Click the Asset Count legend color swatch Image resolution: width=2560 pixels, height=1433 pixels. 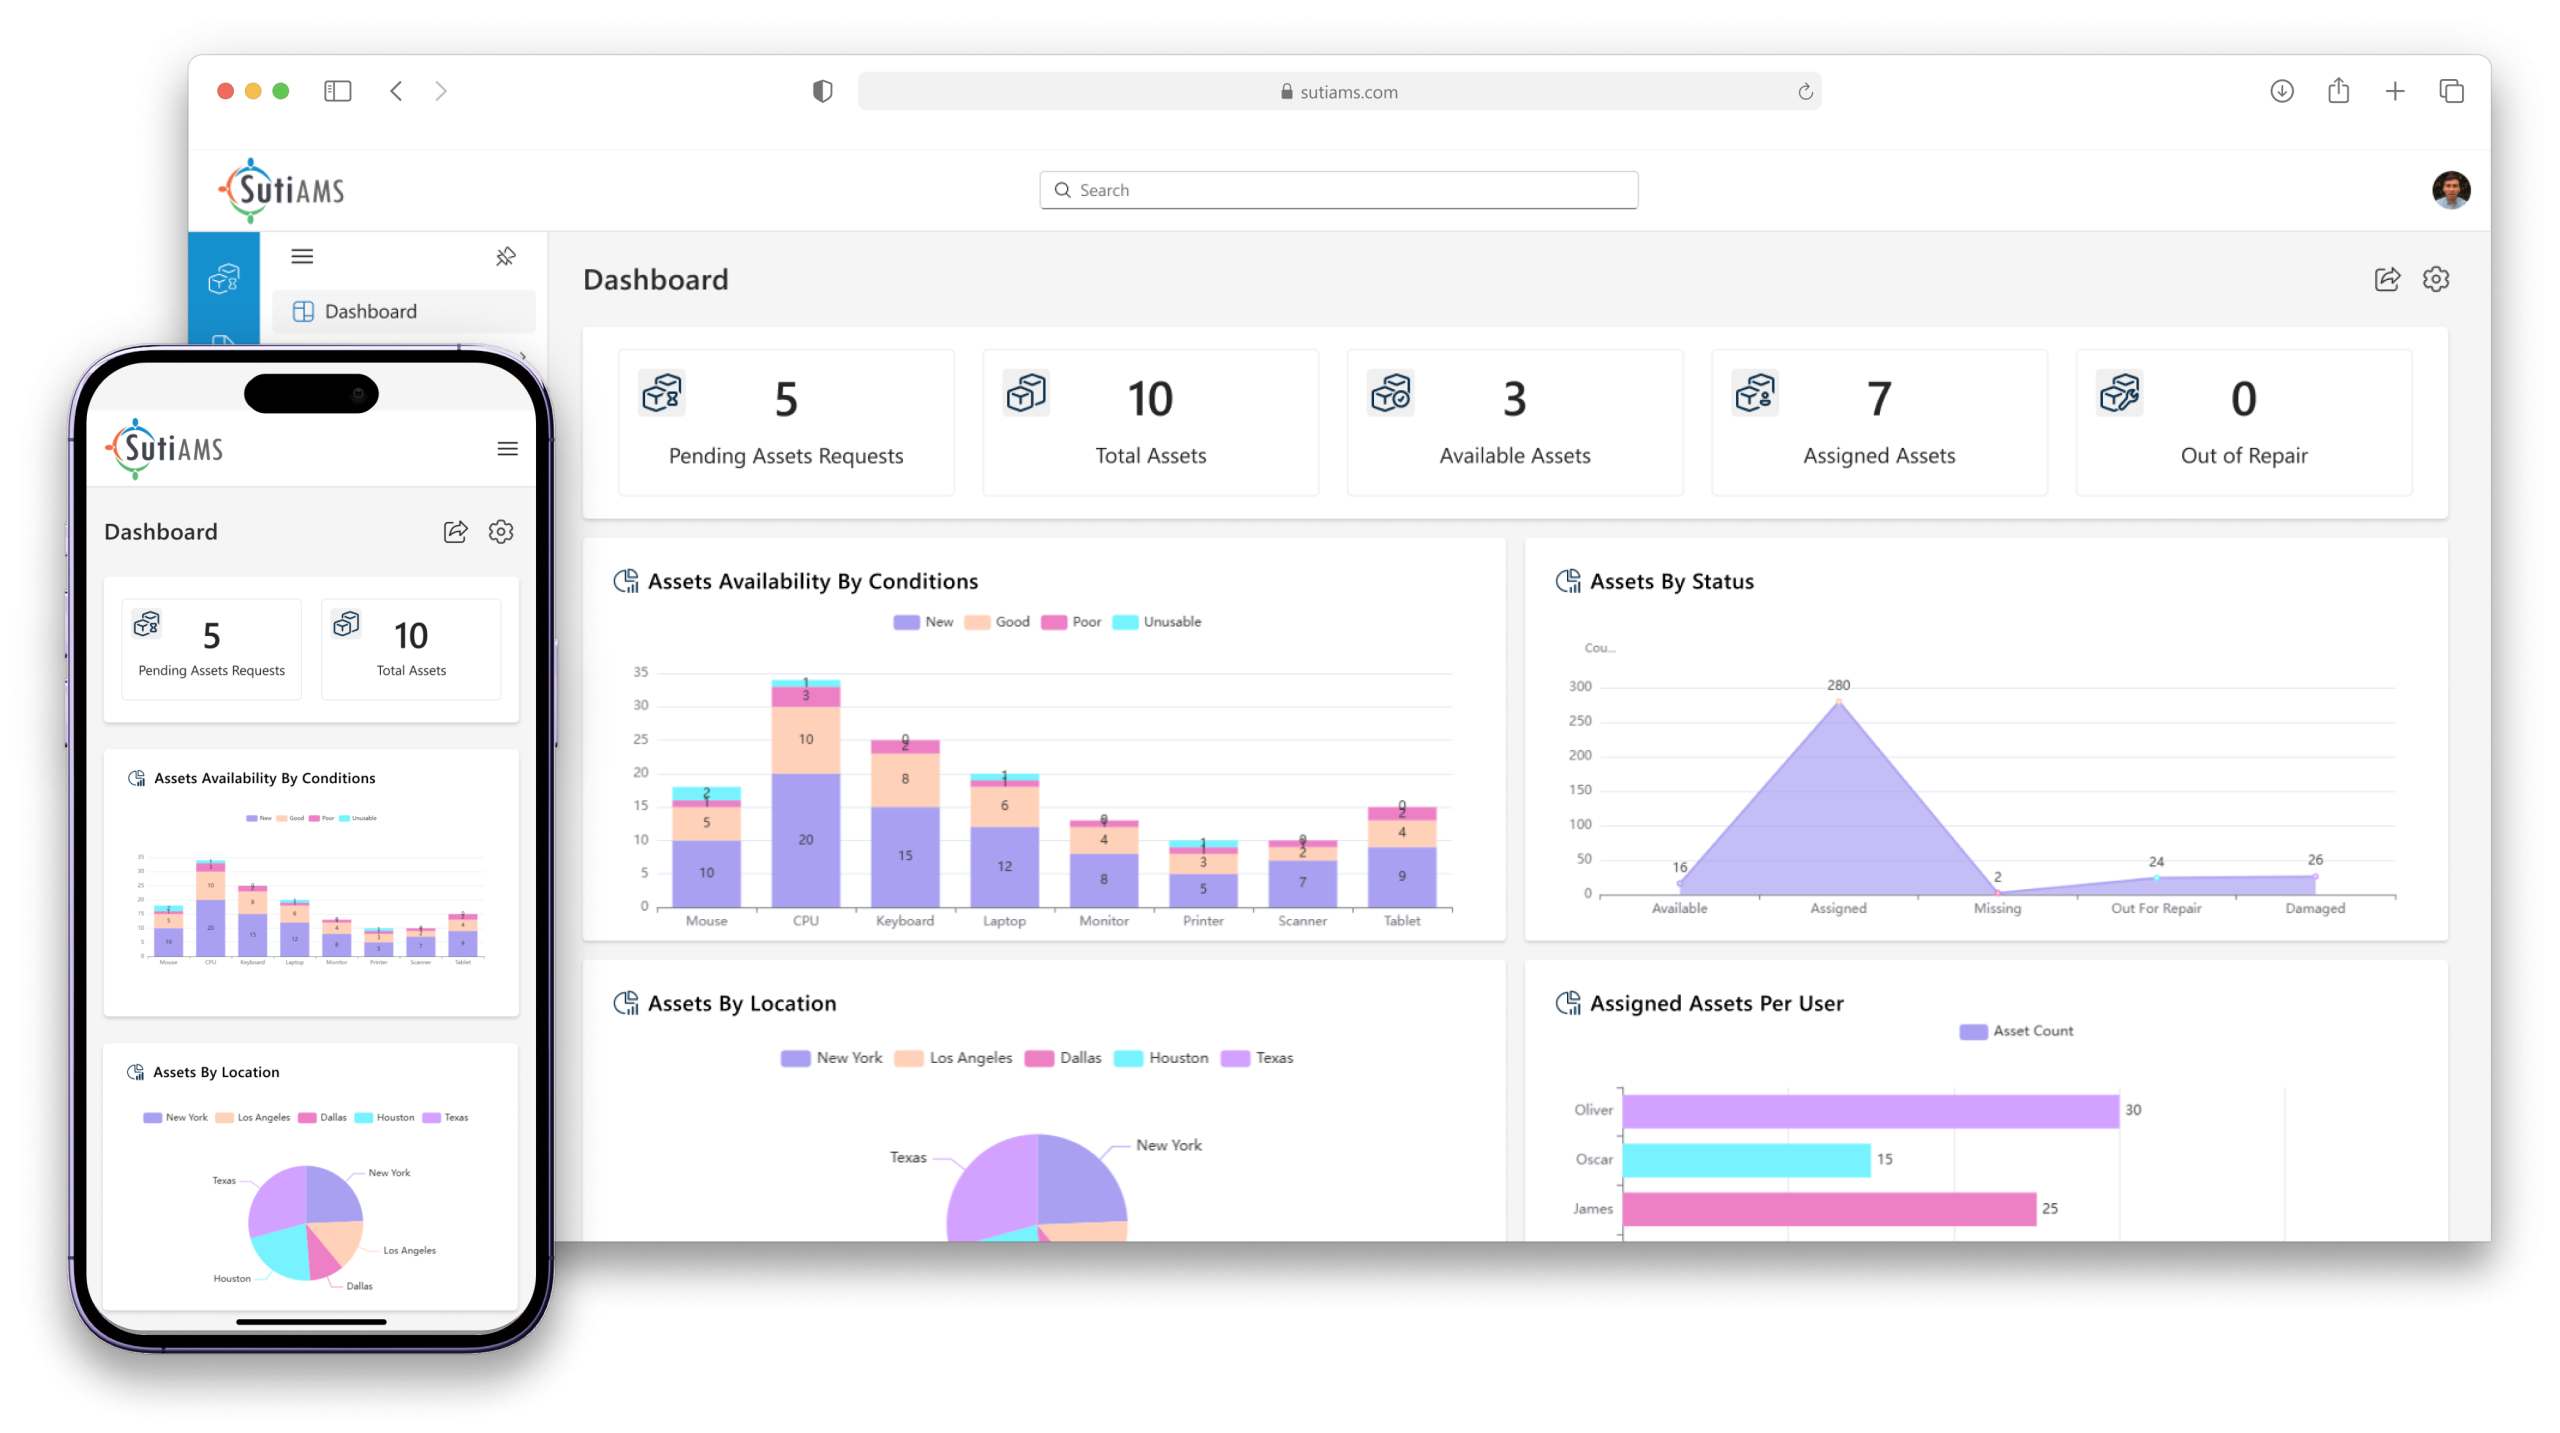point(1973,1031)
